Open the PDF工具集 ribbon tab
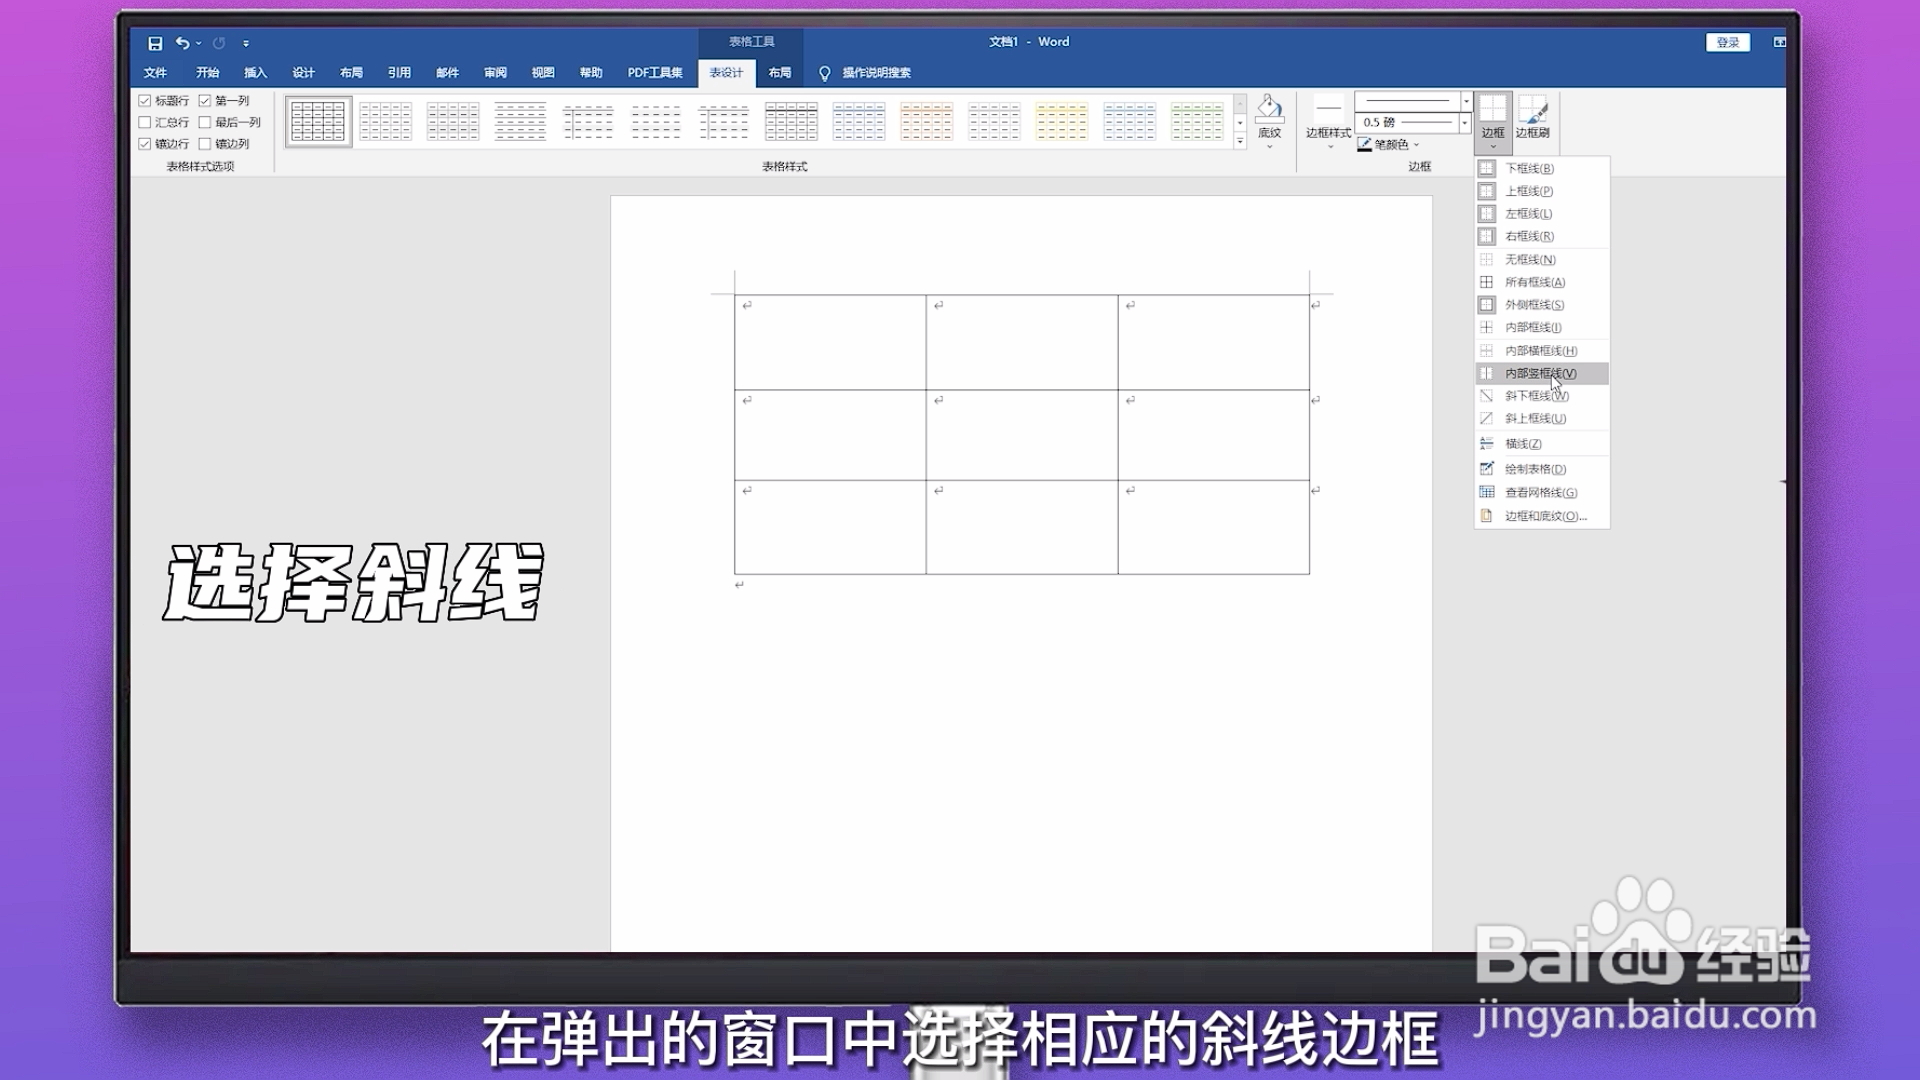 pos(655,72)
